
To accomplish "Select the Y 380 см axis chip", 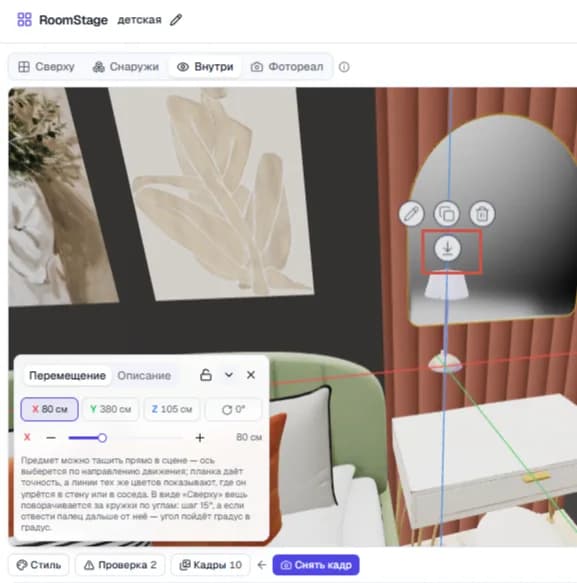I will [x=110, y=409].
